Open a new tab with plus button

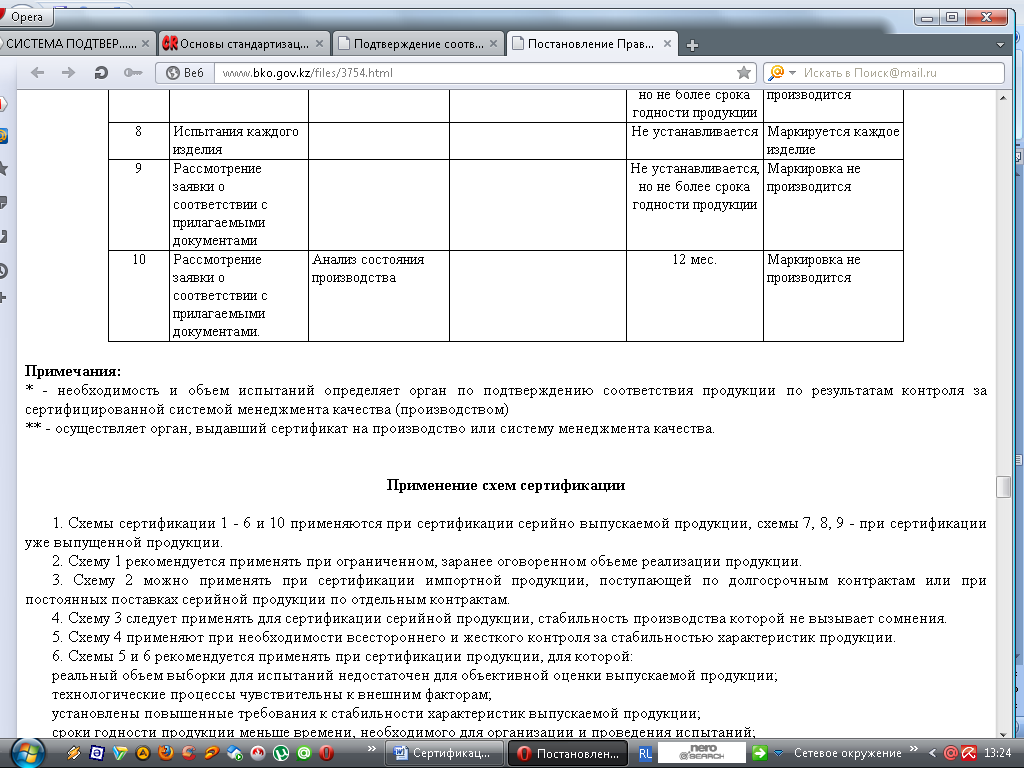tap(693, 45)
